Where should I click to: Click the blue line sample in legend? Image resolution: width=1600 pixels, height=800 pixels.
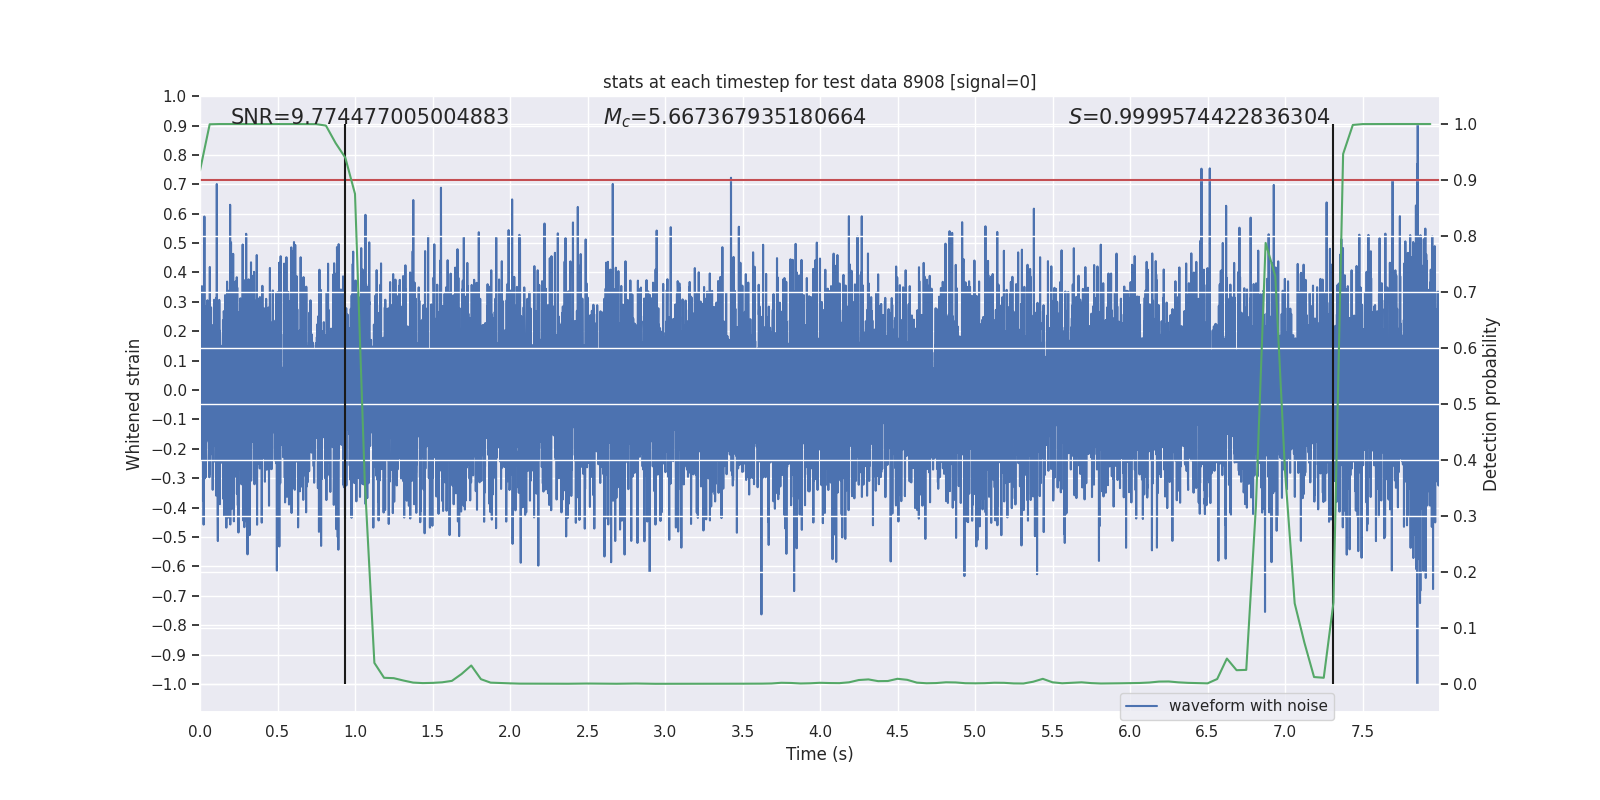pyautogui.click(x=1141, y=706)
